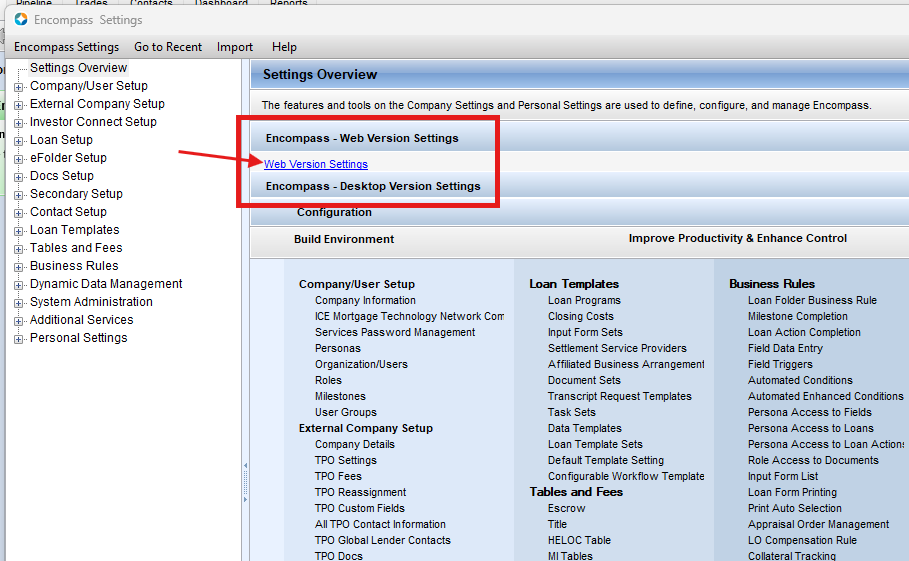Open Persona Access to Fields link
This screenshot has width=909, height=561.
(810, 412)
